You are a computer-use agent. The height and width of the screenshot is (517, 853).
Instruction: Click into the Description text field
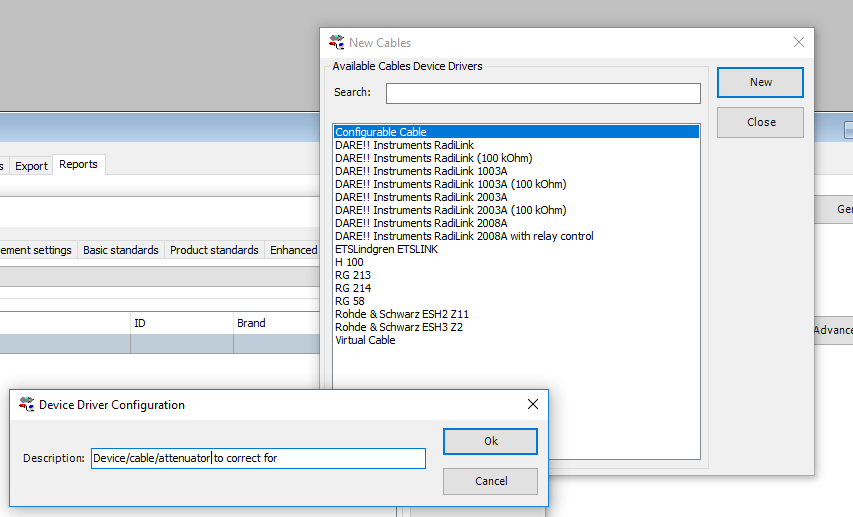coord(258,458)
